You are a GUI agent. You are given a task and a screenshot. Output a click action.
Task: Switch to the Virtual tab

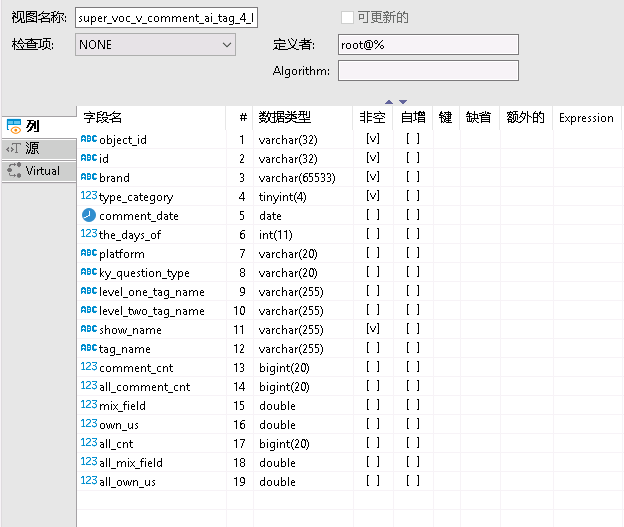38,171
